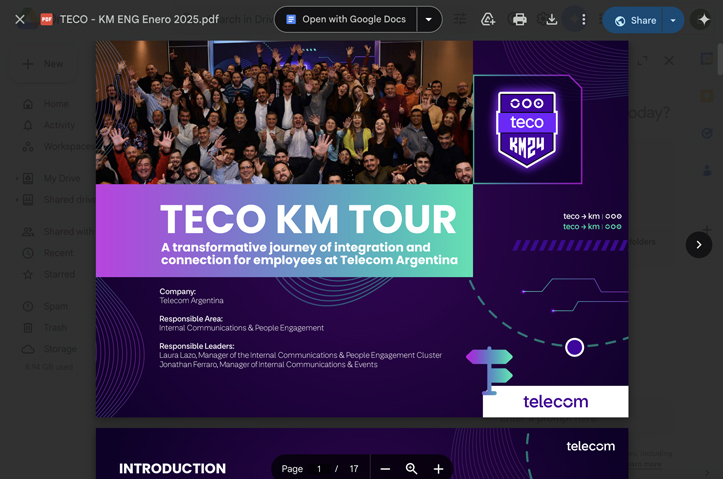Viewport: 723px width, 479px height.
Task: Click the file name TECO - KM ENG Enero 2025.pdf
Action: 139,19
